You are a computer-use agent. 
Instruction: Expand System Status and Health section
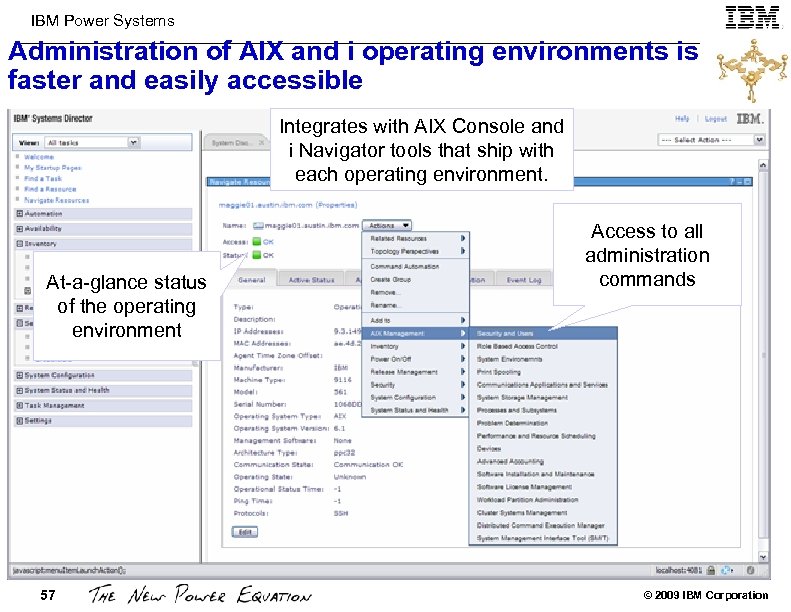point(20,391)
